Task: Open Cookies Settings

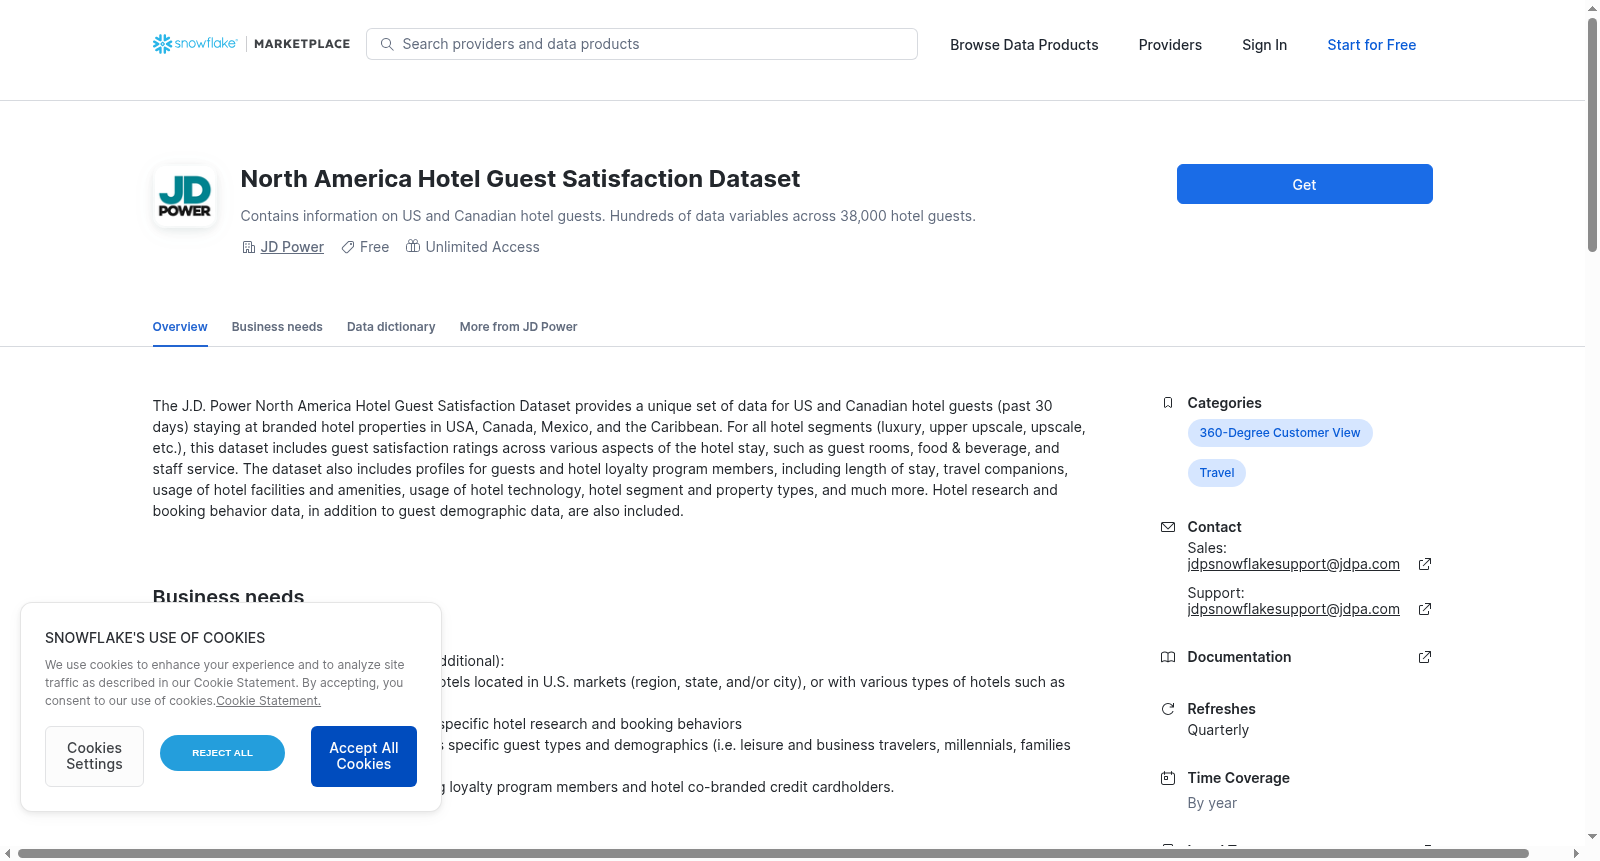Action: coord(94,756)
